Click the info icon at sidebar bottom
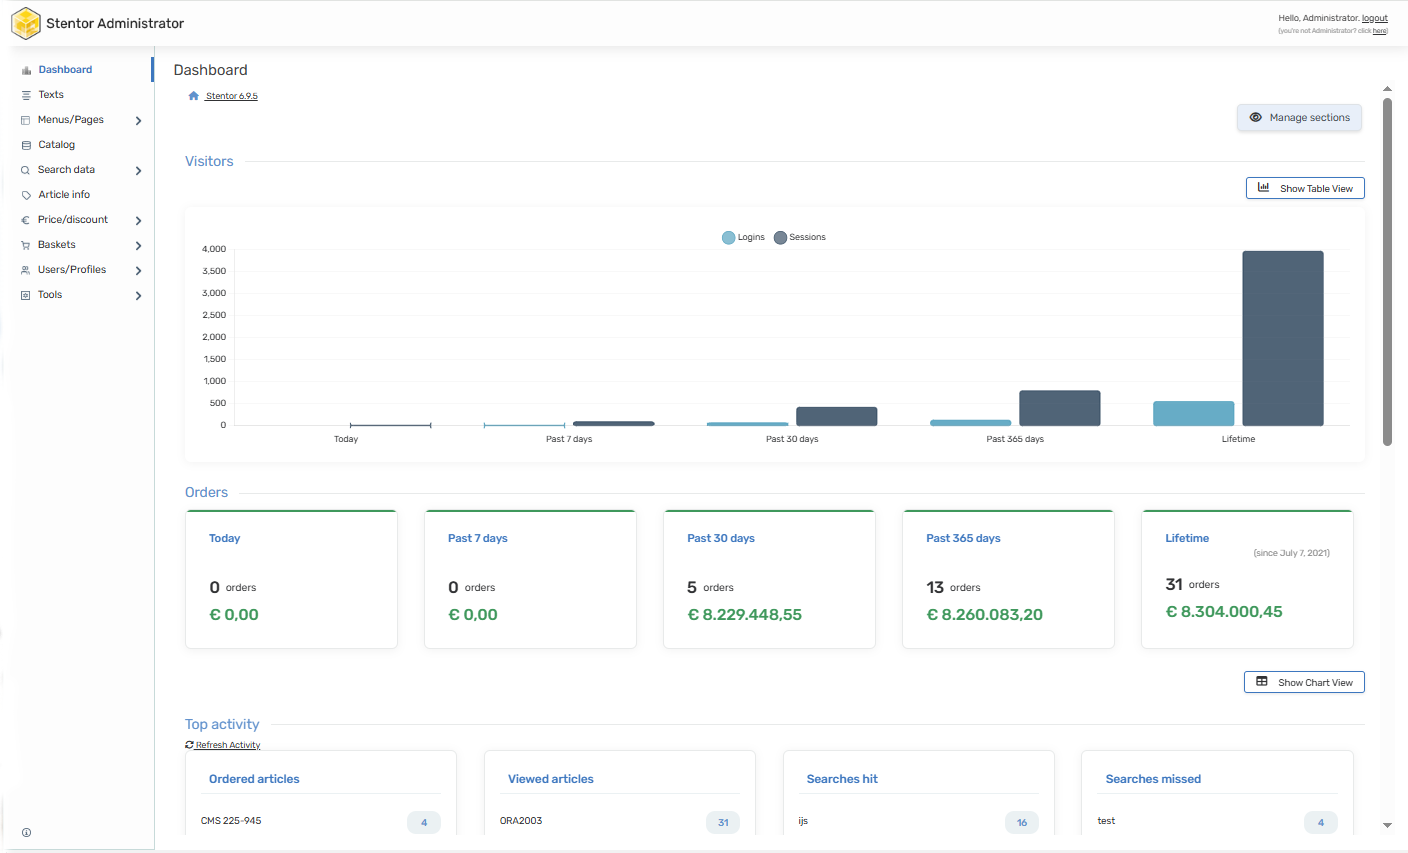 [x=26, y=832]
